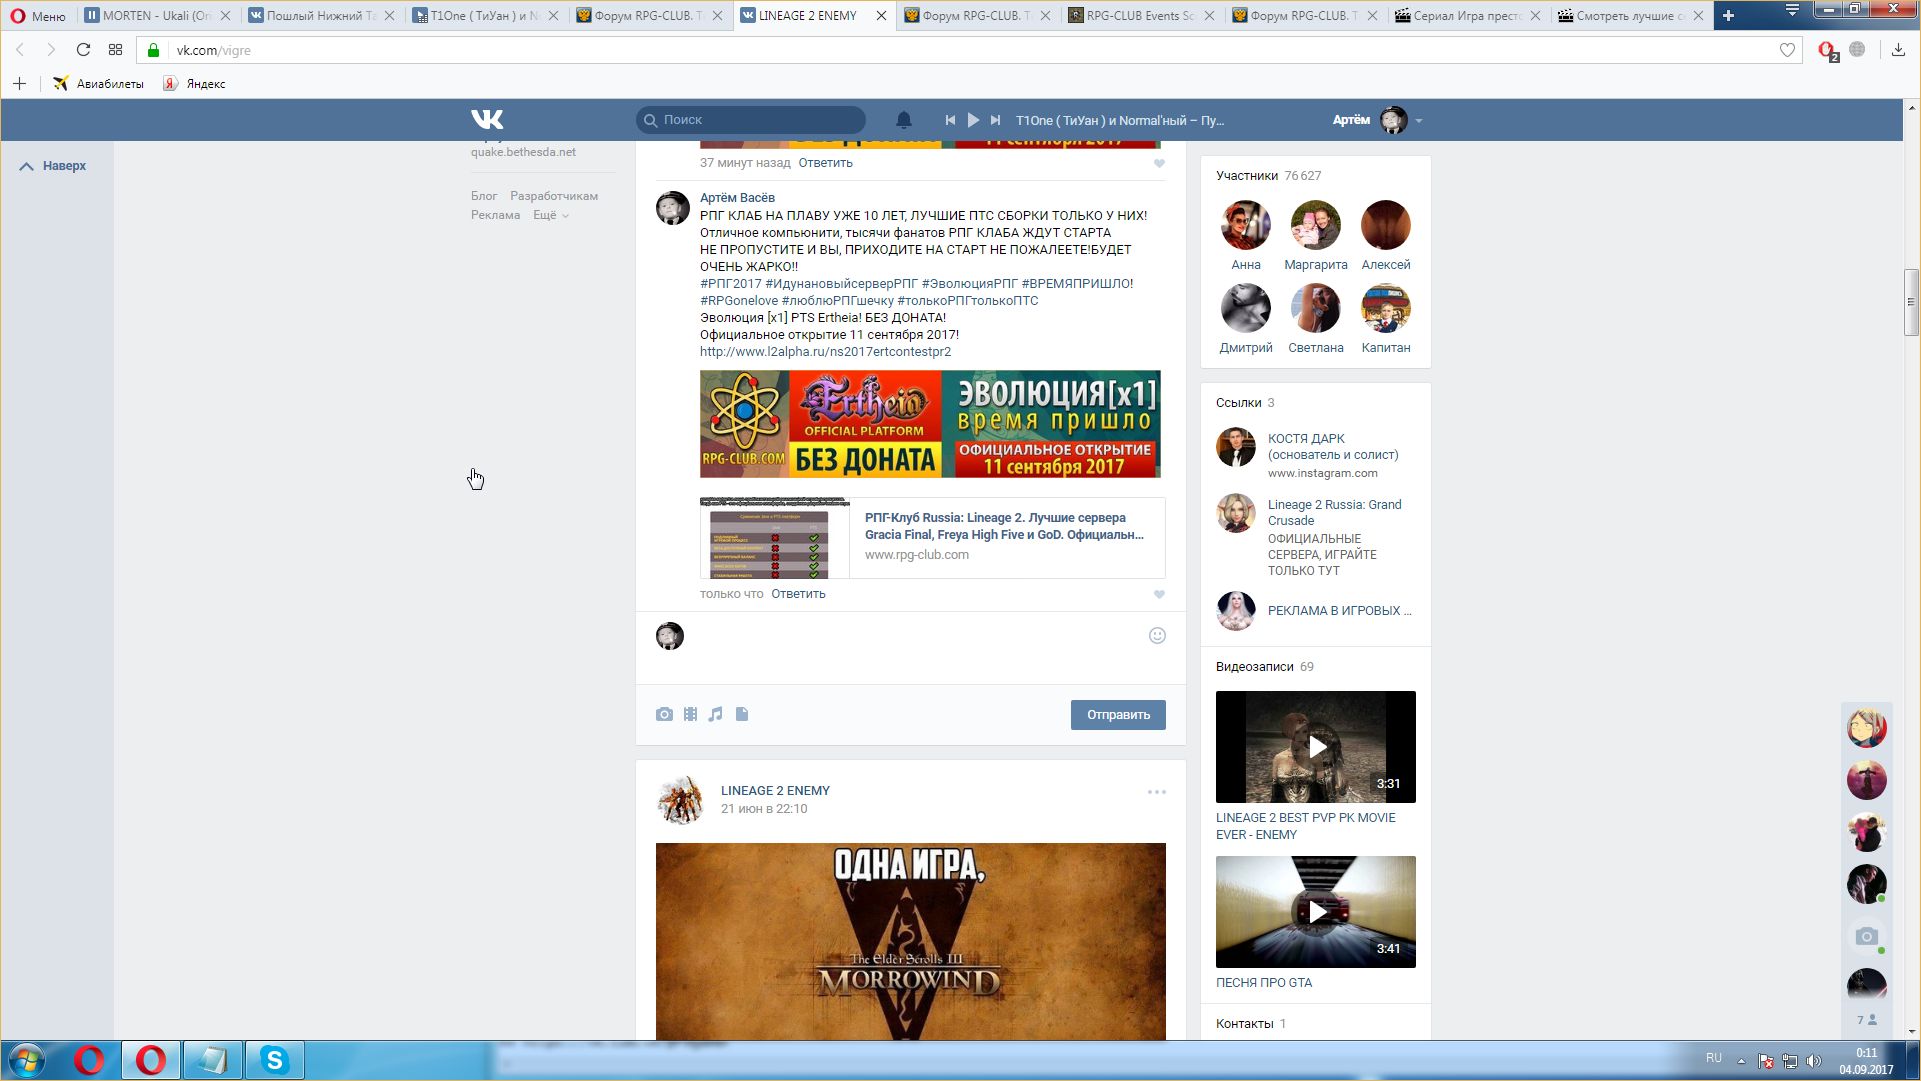Click hashtag #РПГ2017
The height and width of the screenshot is (1081, 1921).
[x=731, y=284]
